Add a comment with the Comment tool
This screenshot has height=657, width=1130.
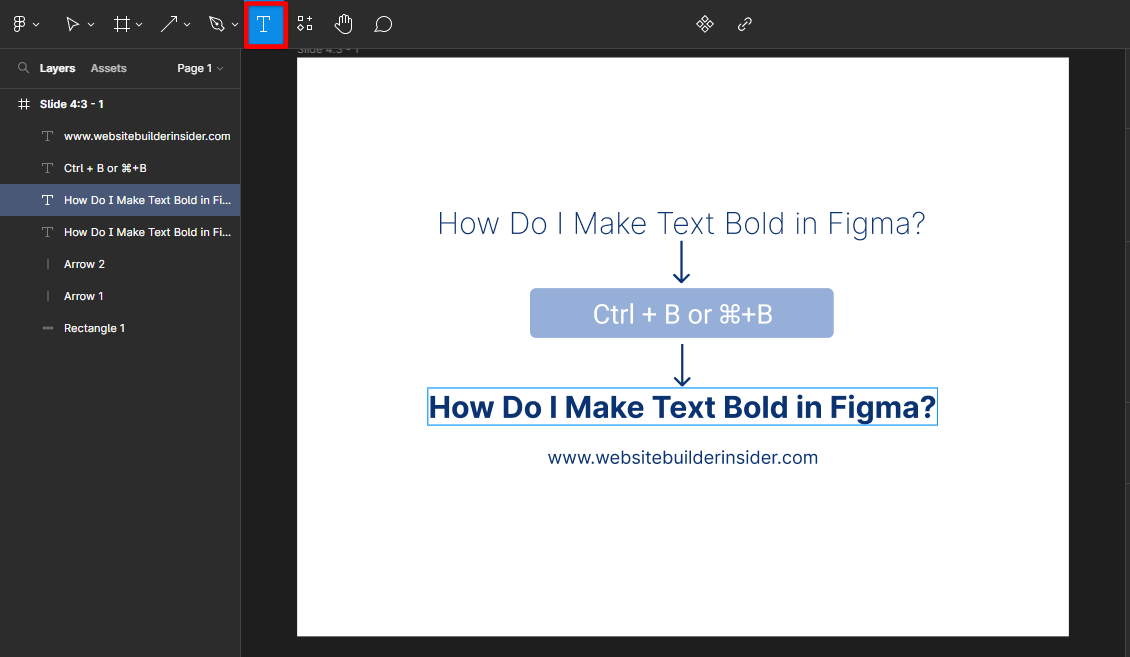pyautogui.click(x=382, y=23)
